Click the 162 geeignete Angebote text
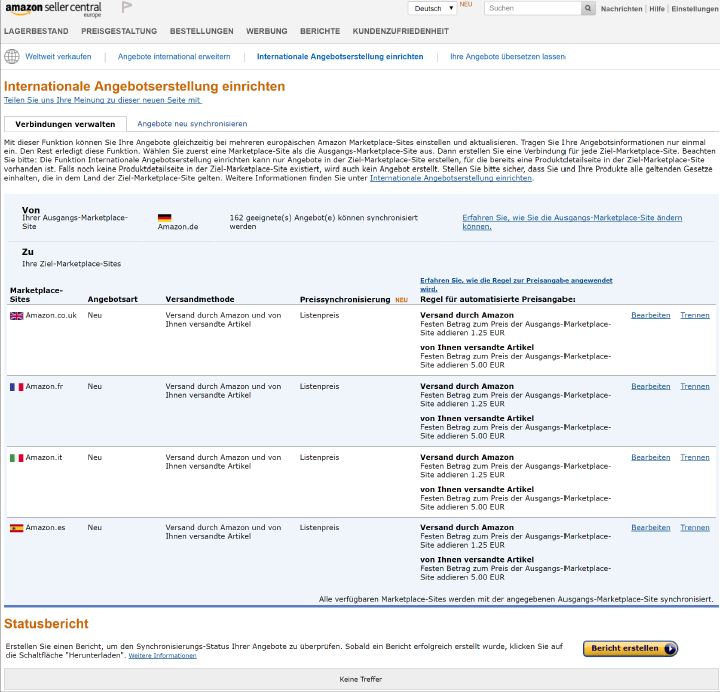Viewport: 720px width, 692px height. tap(324, 222)
